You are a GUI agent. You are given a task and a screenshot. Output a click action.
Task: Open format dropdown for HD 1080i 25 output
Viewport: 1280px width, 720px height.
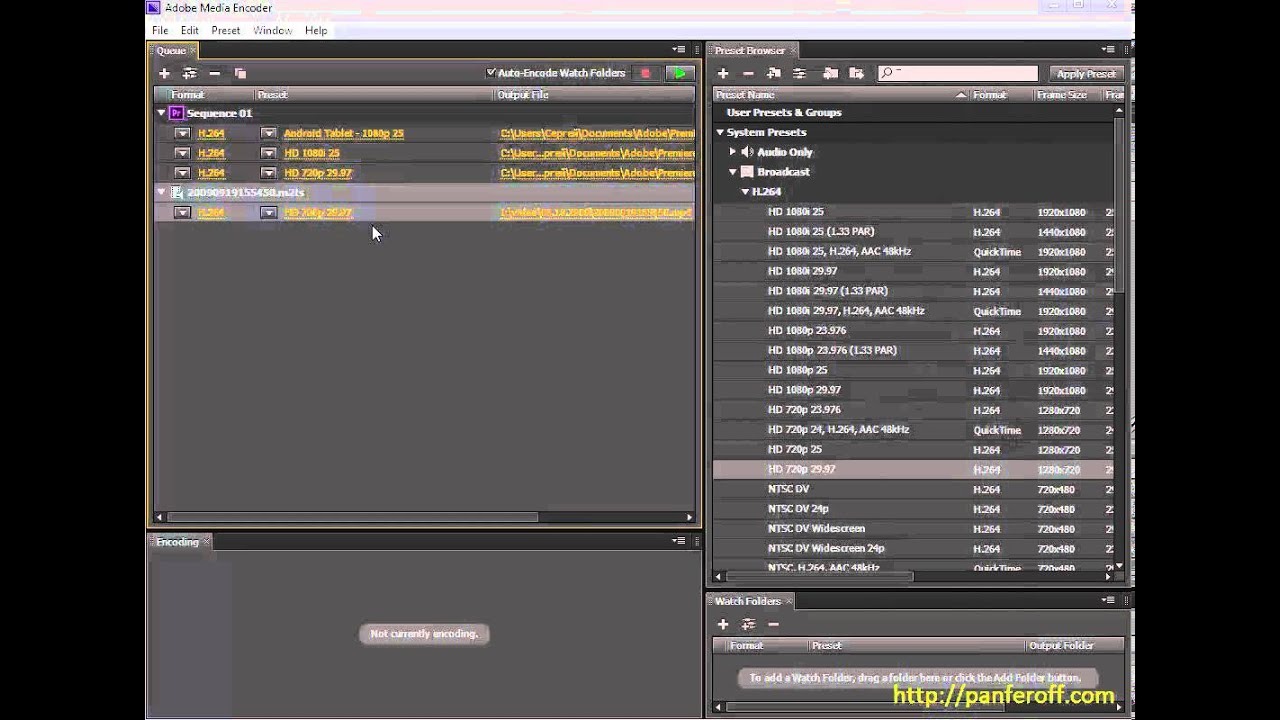pos(182,153)
